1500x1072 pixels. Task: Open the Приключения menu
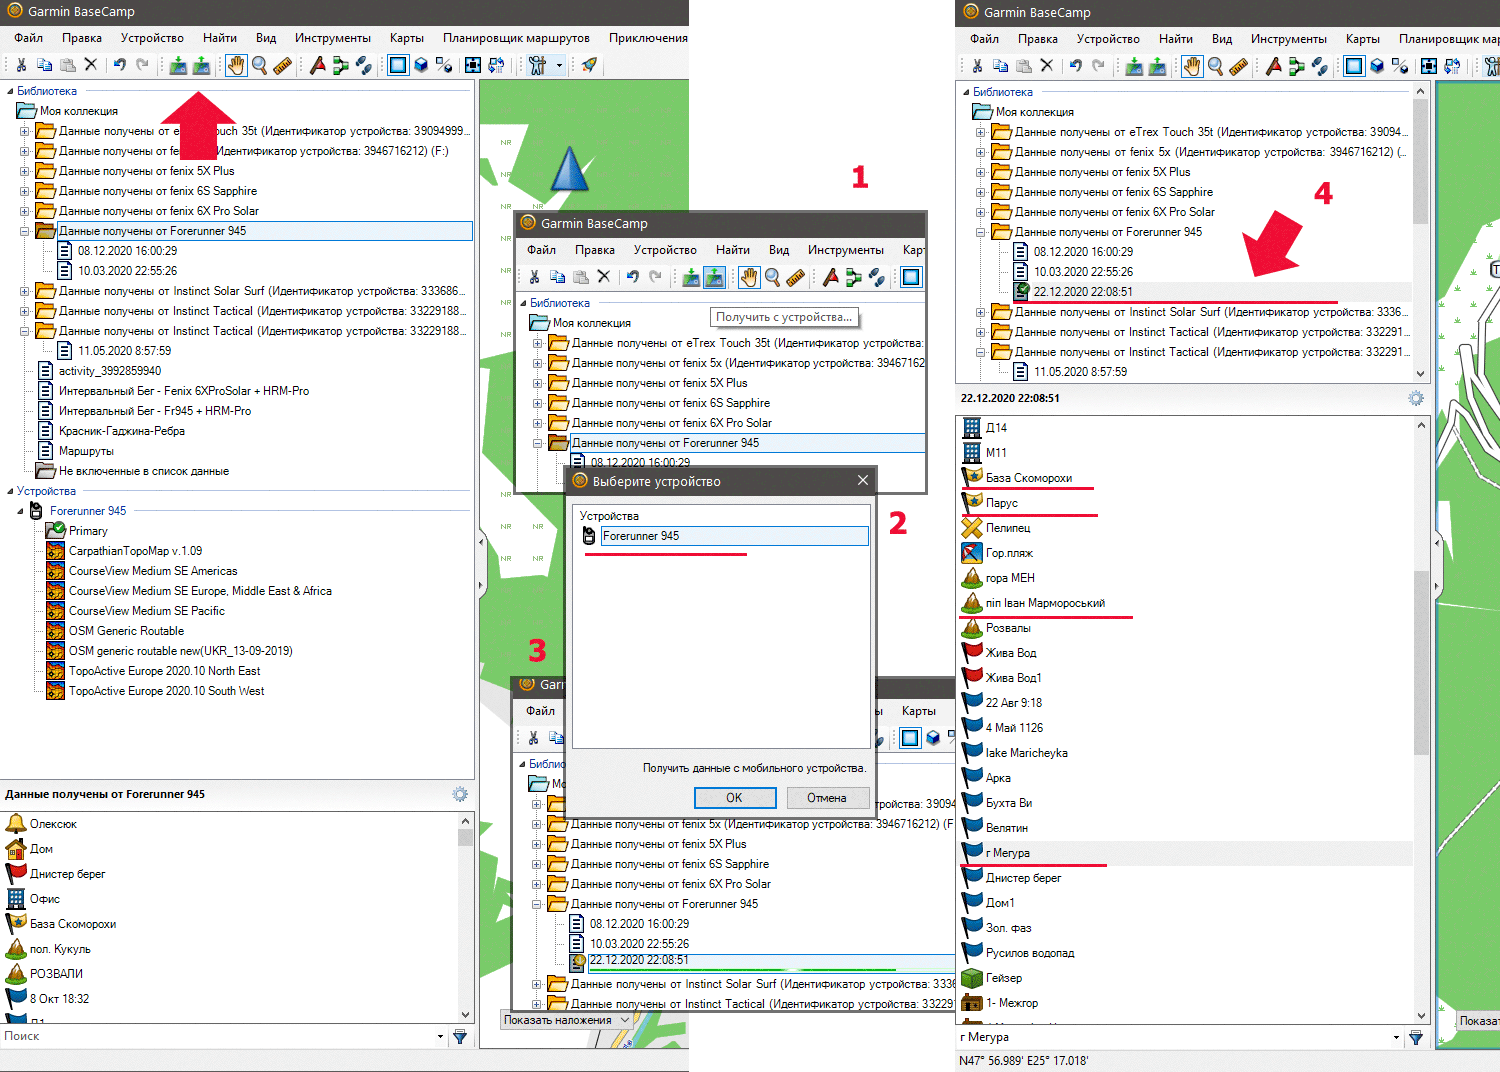pyautogui.click(x=647, y=38)
